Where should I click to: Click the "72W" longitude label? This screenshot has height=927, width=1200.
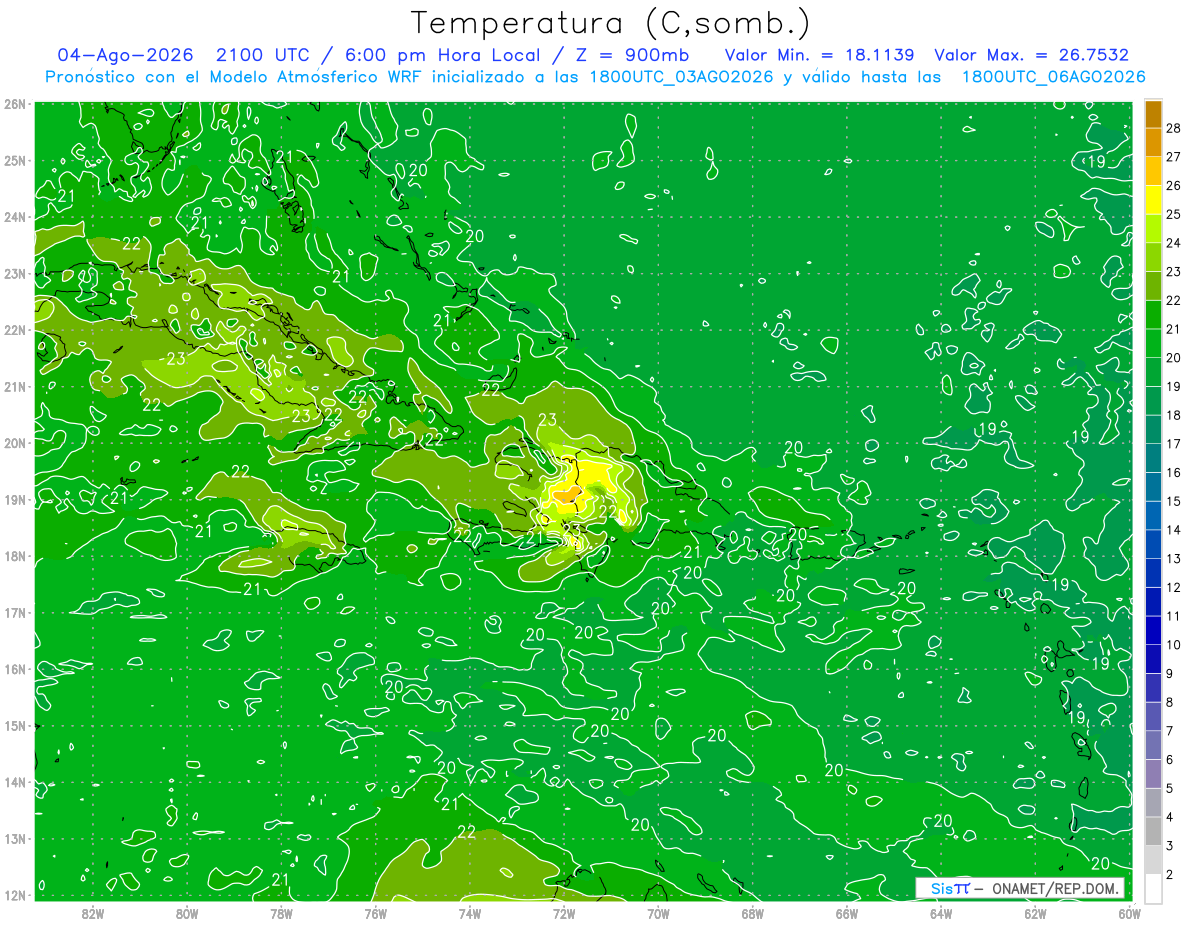[x=563, y=912]
